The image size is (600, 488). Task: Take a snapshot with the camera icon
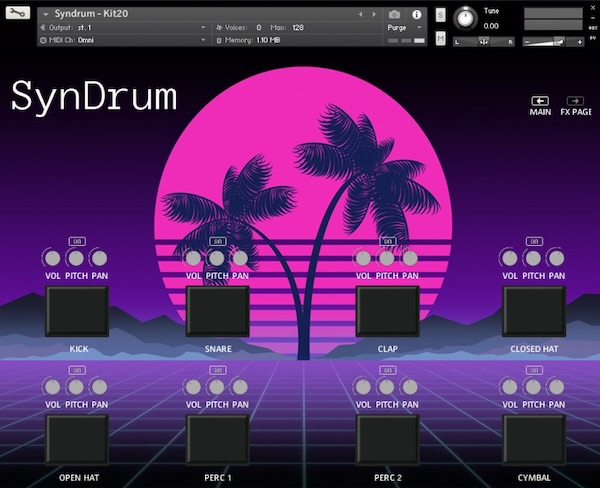(x=394, y=14)
